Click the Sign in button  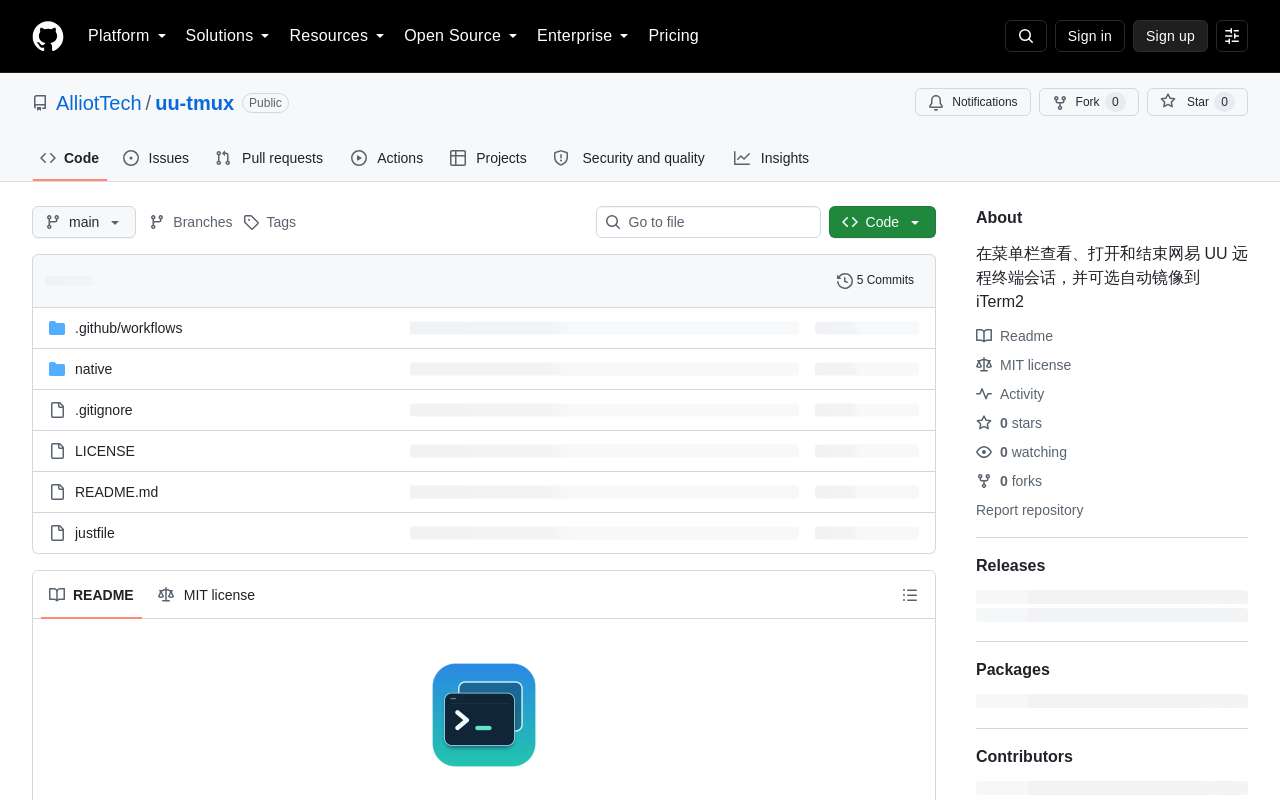pyautogui.click(x=1090, y=36)
